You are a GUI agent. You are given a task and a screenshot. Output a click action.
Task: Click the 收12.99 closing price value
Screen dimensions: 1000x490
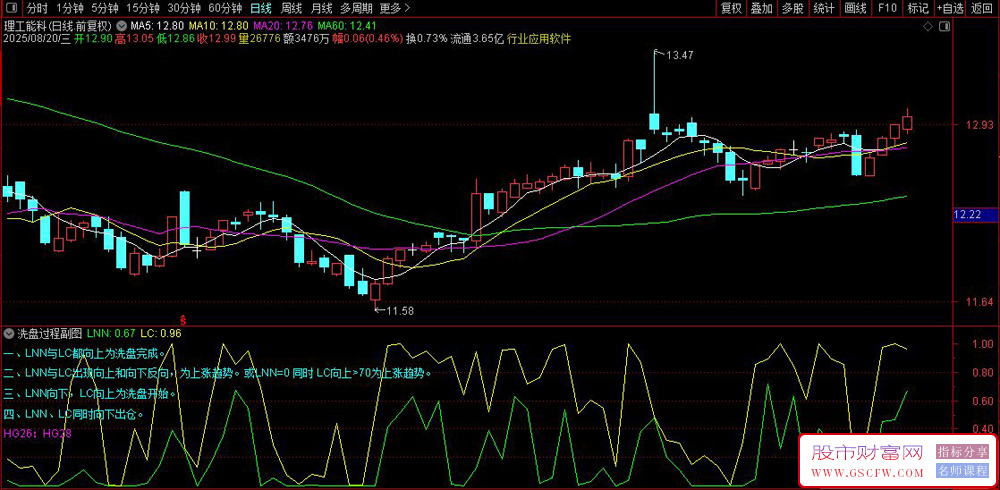point(216,39)
